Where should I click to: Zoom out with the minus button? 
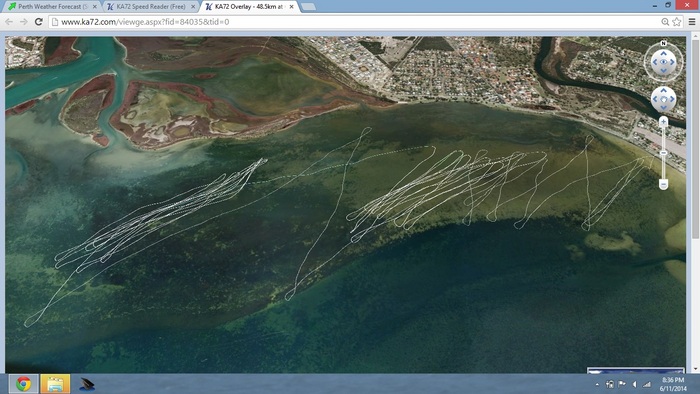pyautogui.click(x=663, y=184)
